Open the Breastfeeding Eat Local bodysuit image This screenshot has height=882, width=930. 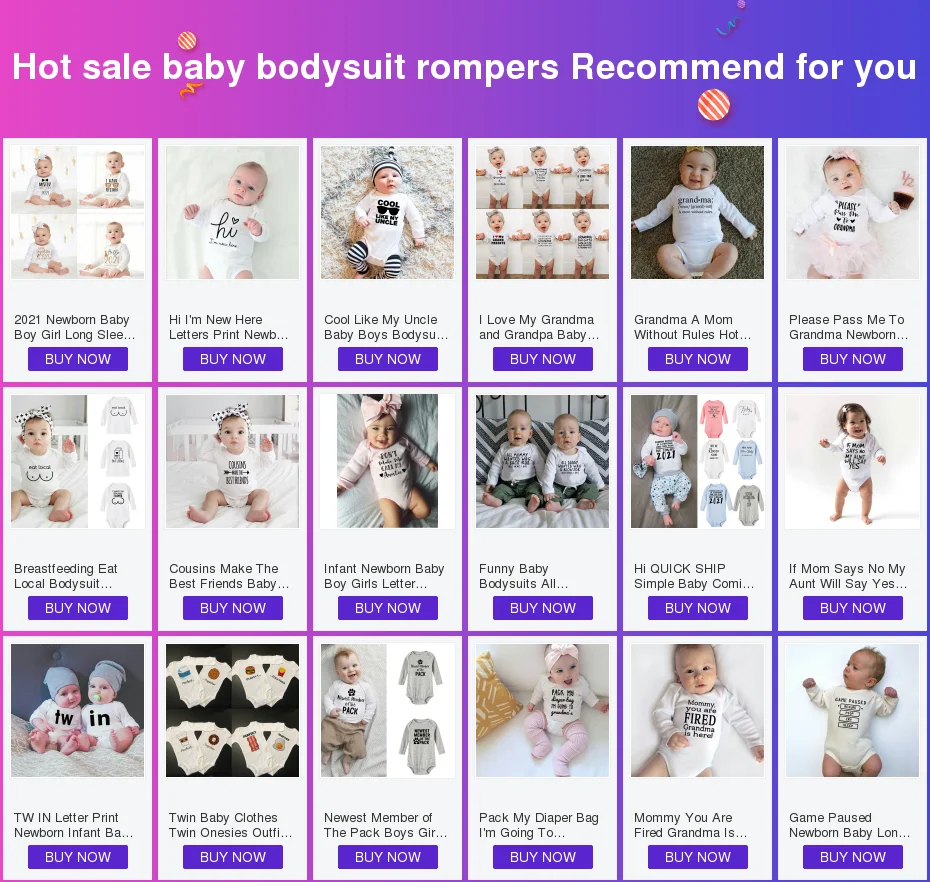point(78,461)
